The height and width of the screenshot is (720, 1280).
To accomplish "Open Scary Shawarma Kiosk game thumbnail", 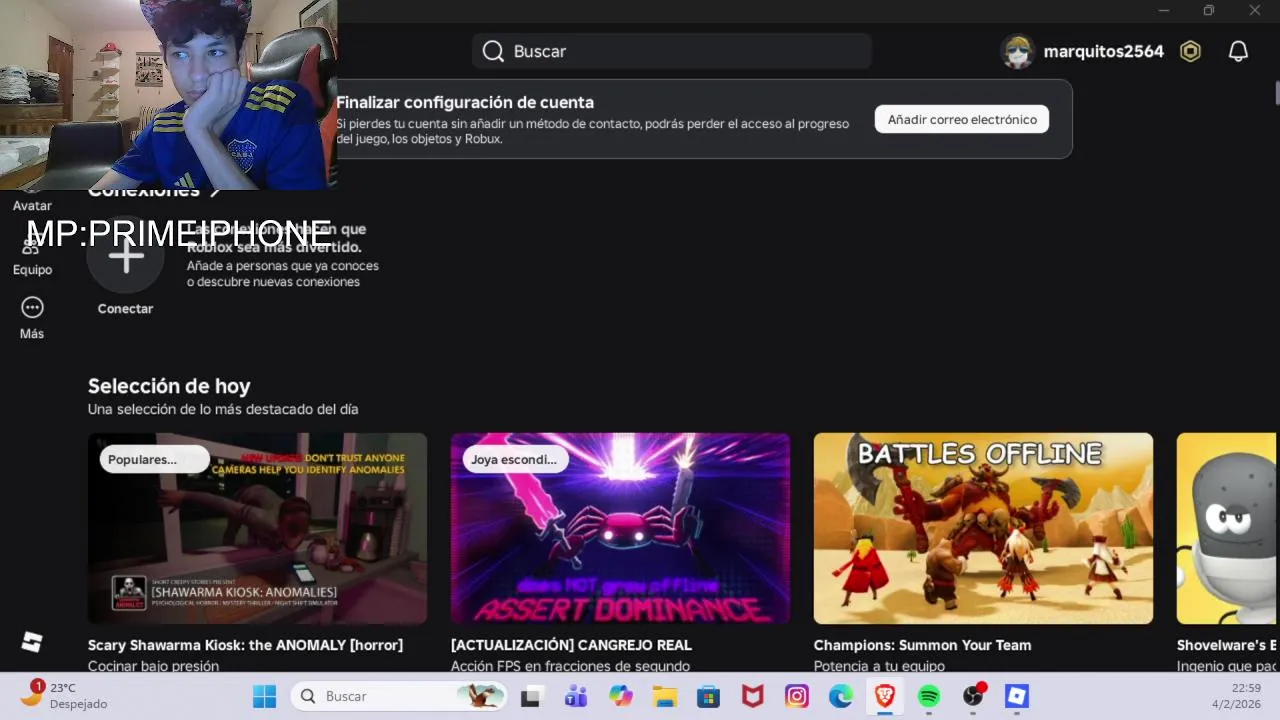I will [x=257, y=528].
